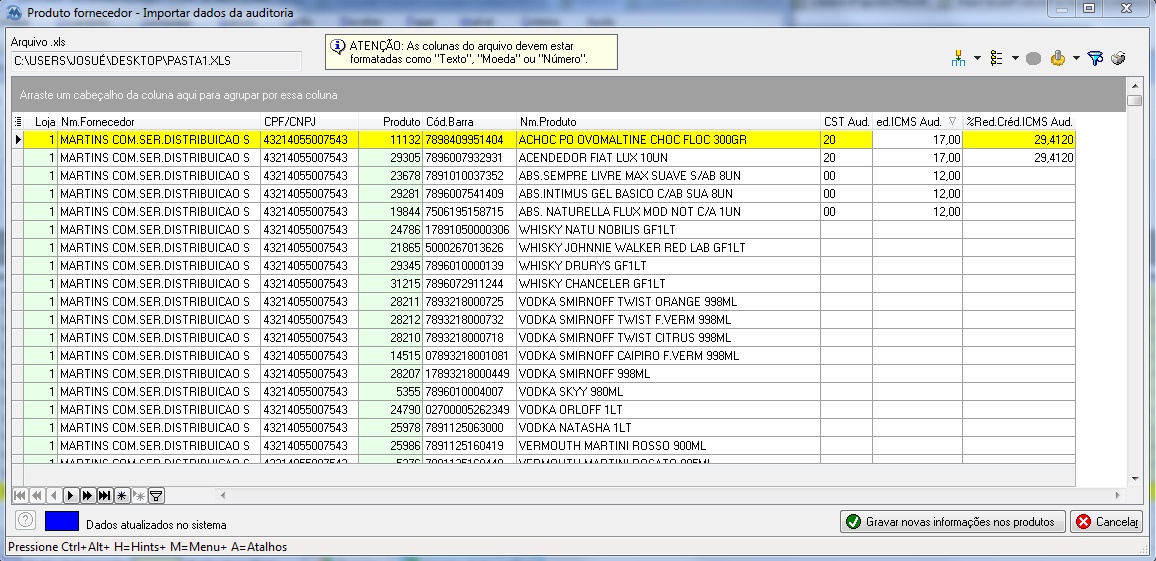Click barcode 7898409951404 cell
The height and width of the screenshot is (561, 1156).
pos(470,139)
